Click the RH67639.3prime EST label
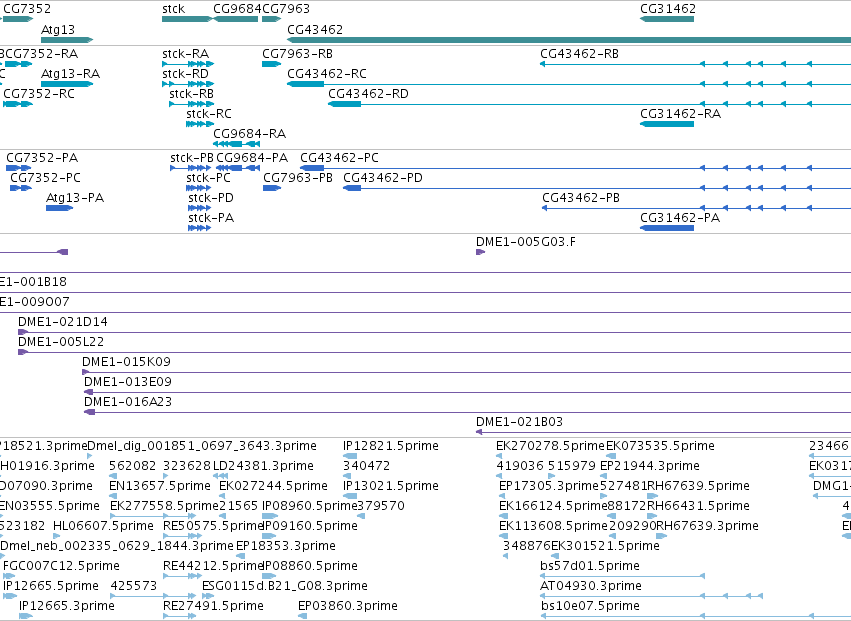Image resolution: width=851 pixels, height=621 pixels. pyautogui.click(x=707, y=527)
